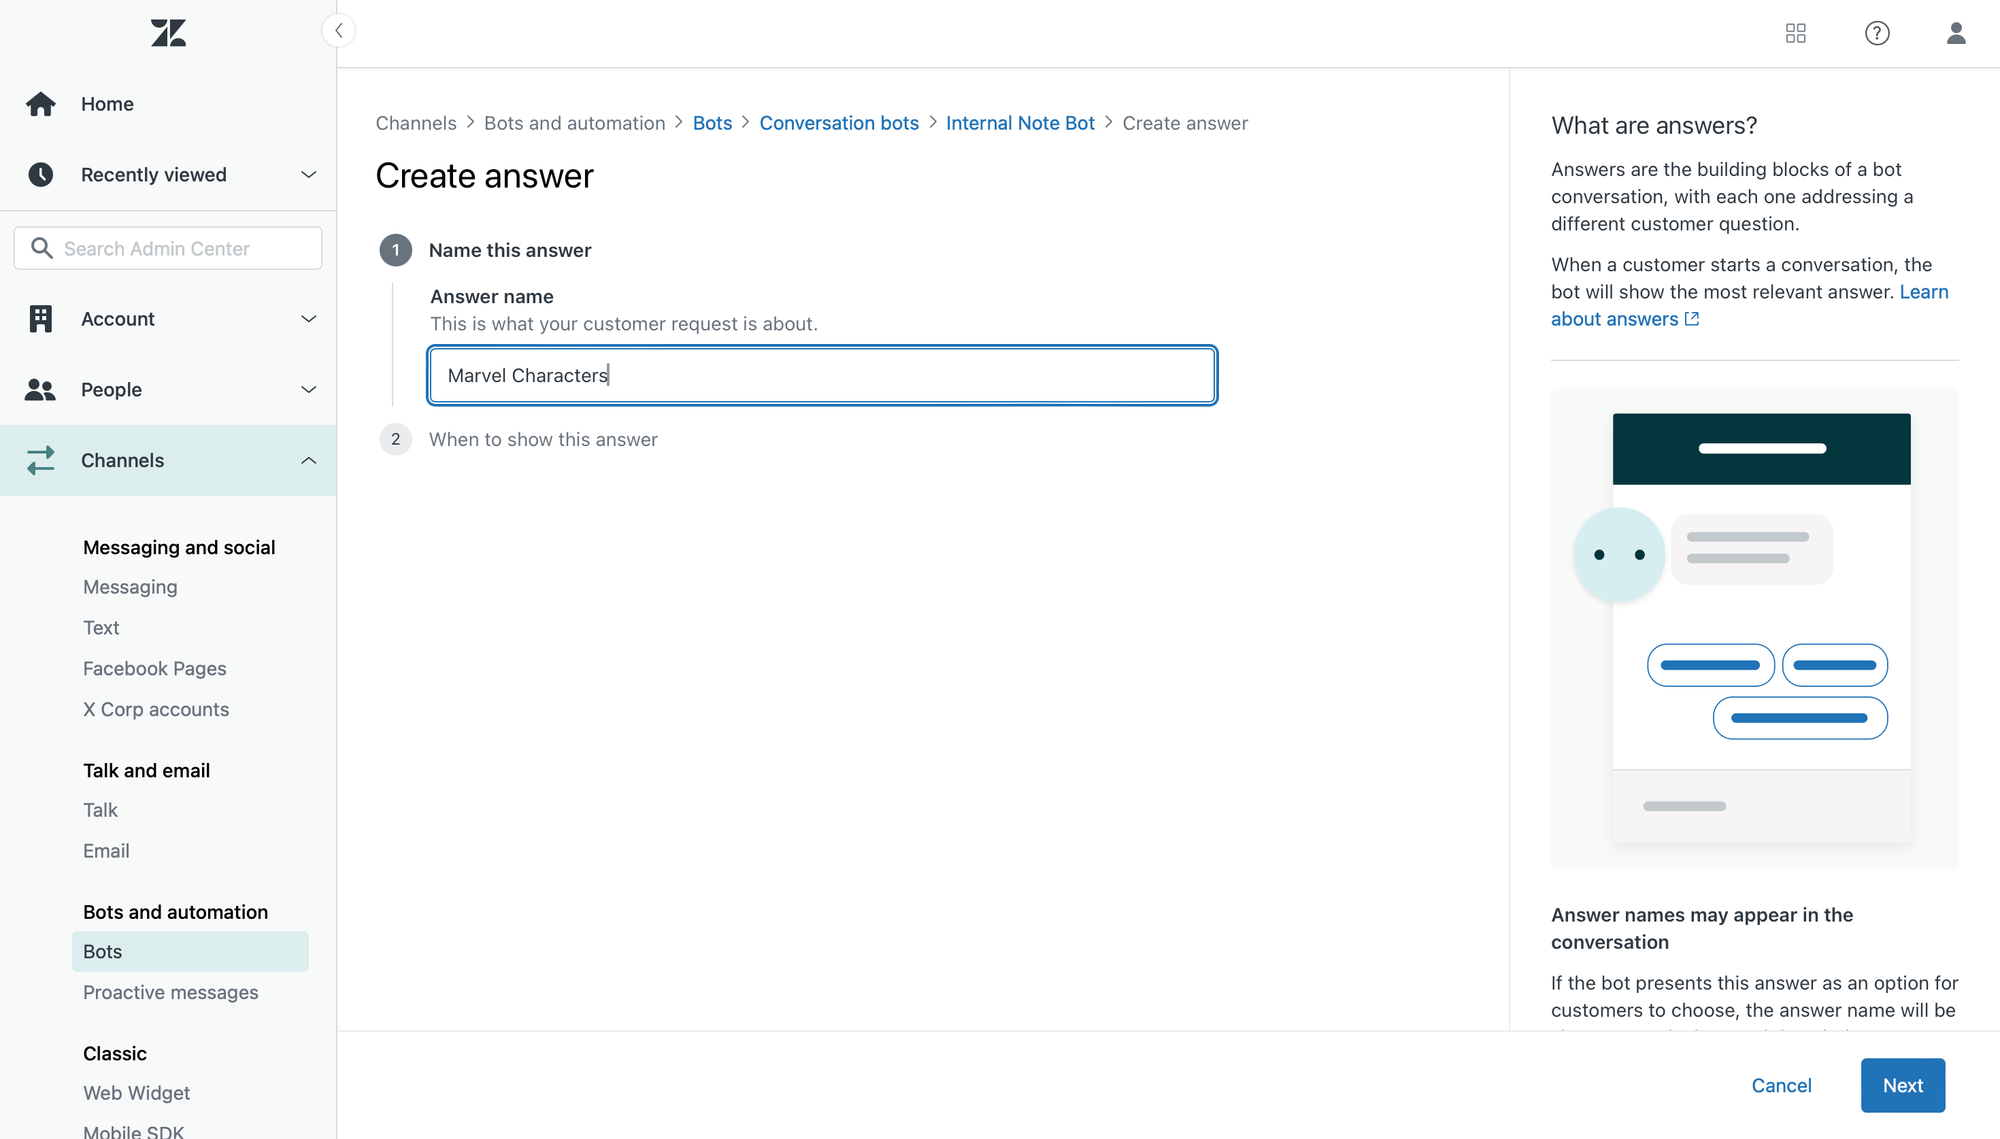
Task: Click the Channels arrows icon
Action: click(x=41, y=460)
